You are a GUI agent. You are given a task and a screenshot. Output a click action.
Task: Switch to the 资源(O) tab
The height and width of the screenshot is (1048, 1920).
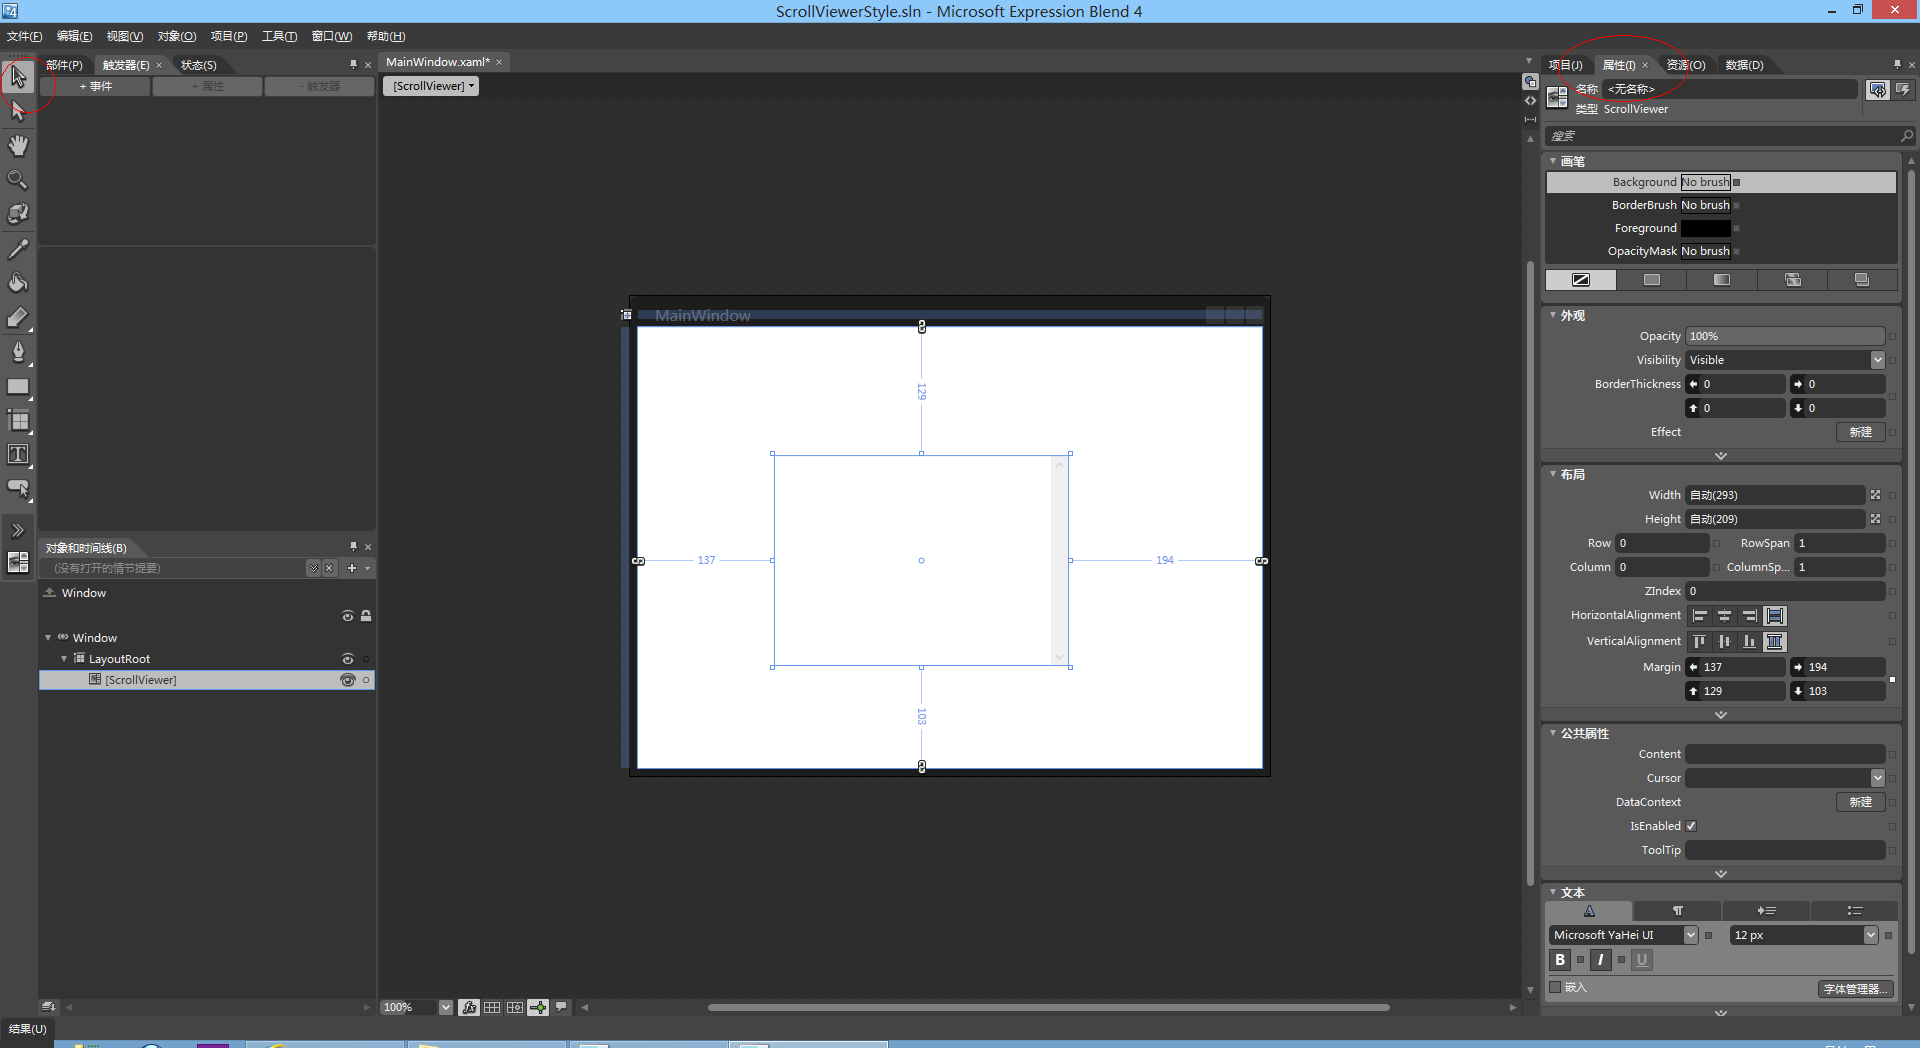(1686, 65)
